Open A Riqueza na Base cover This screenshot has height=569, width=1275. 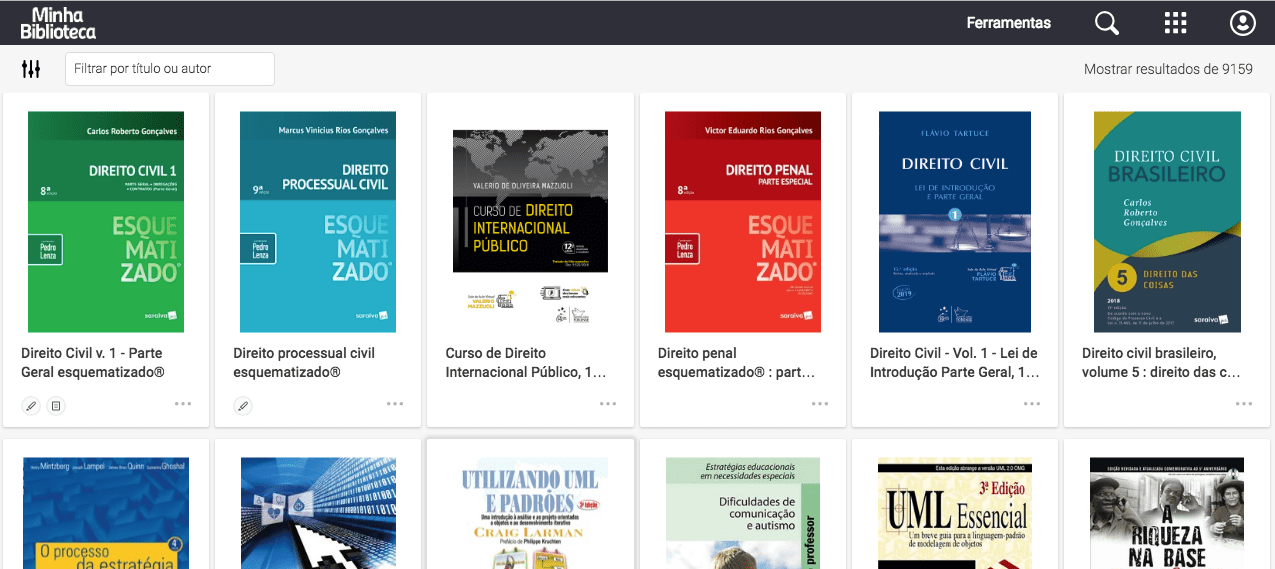1167,513
